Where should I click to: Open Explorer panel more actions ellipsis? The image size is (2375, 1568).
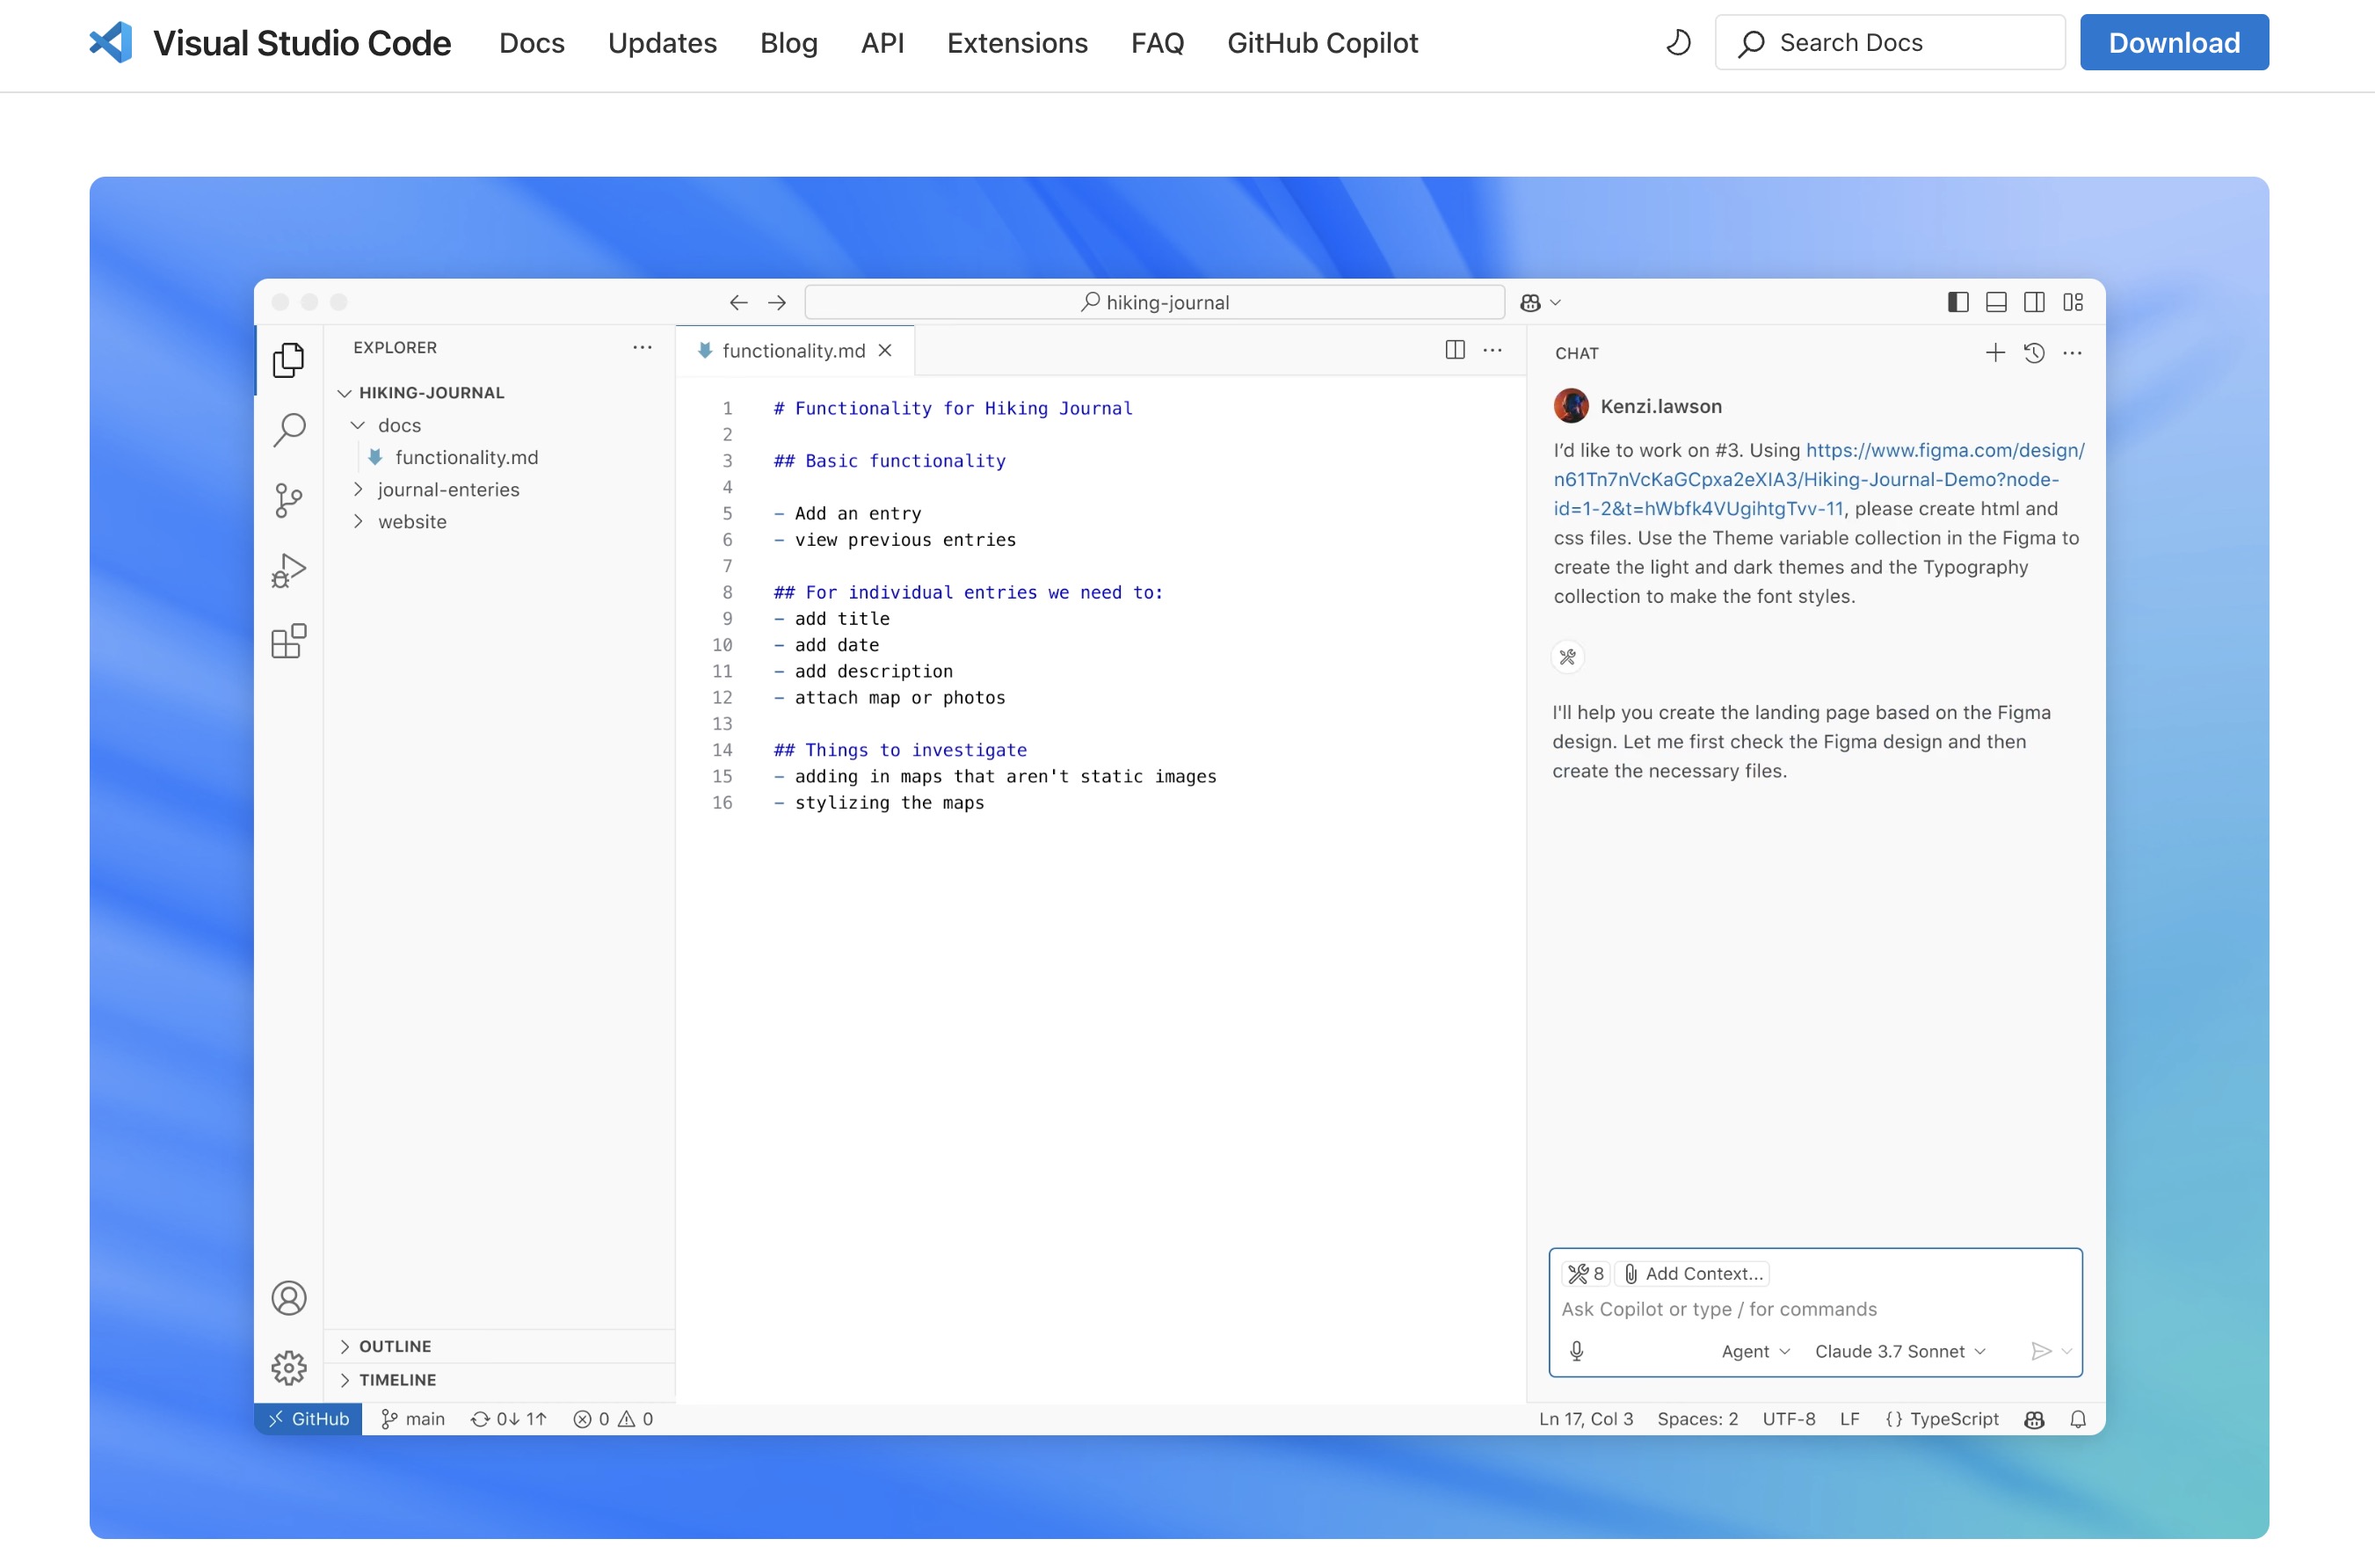(x=642, y=347)
